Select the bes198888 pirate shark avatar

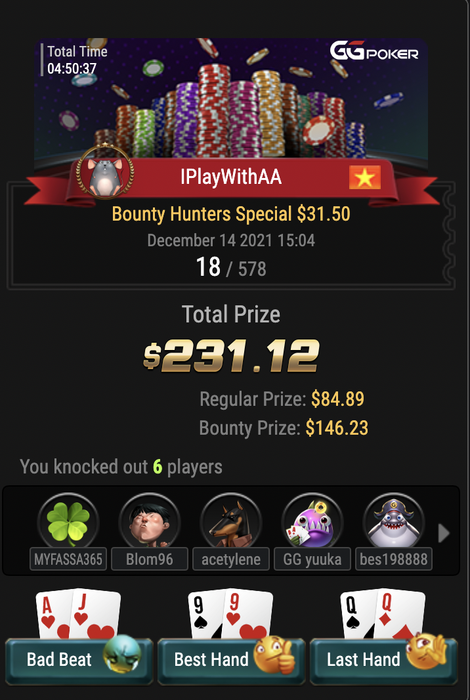(393, 522)
